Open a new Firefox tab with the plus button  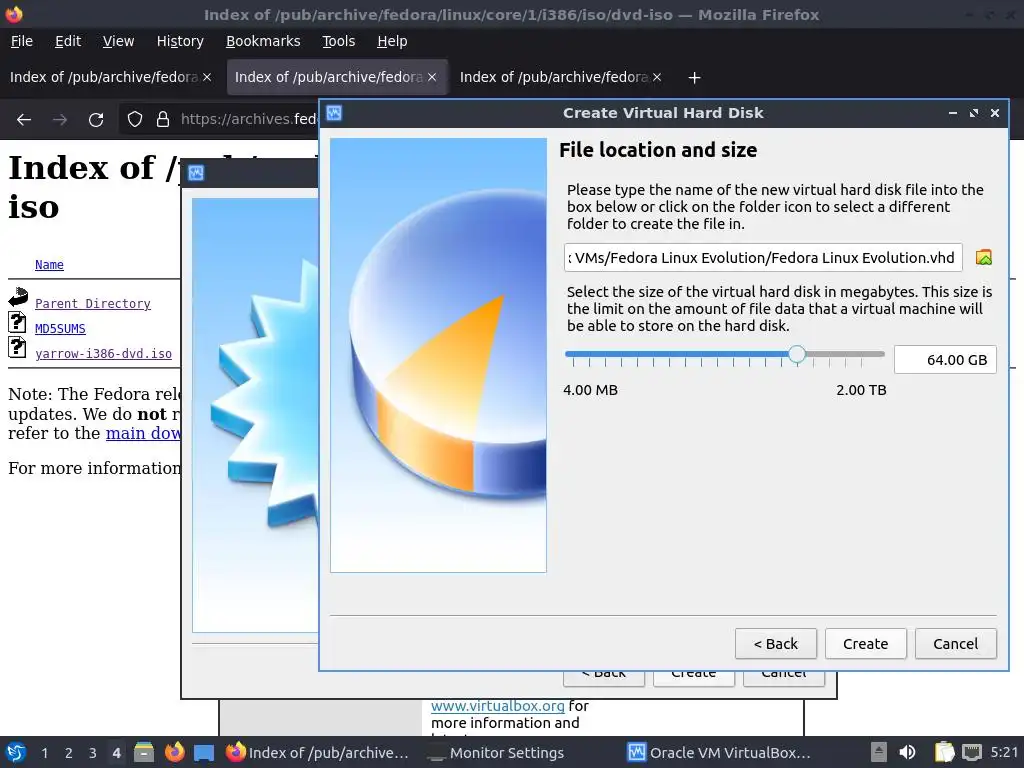(694, 78)
